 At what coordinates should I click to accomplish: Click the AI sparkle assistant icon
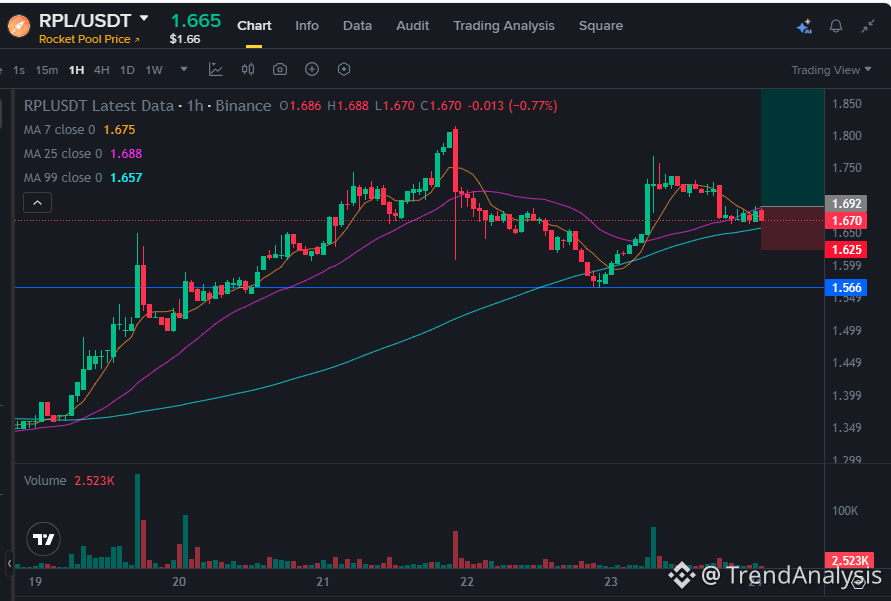804,26
